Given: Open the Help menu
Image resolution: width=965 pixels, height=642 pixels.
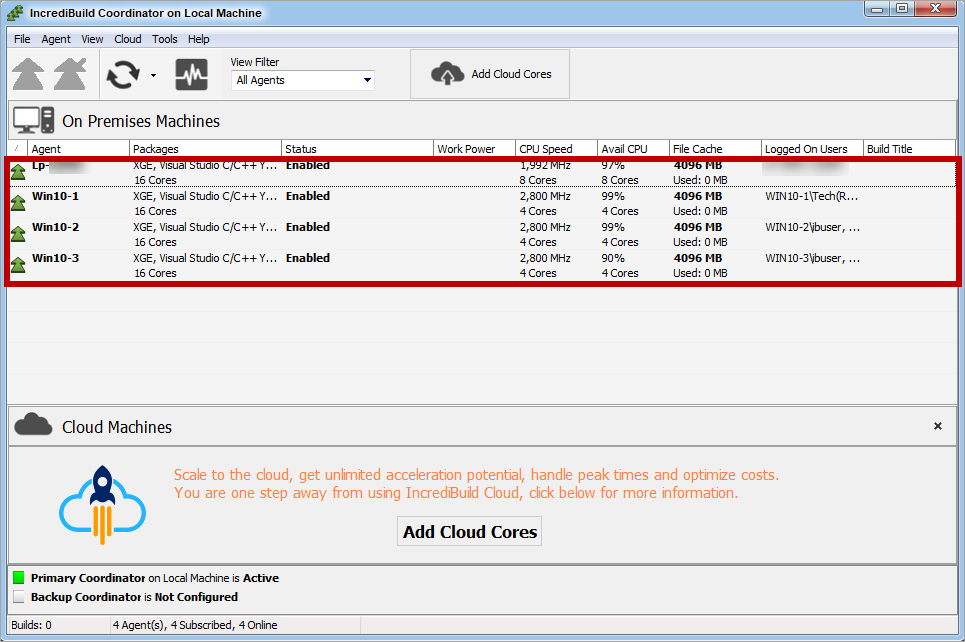Looking at the screenshot, I should click(198, 39).
